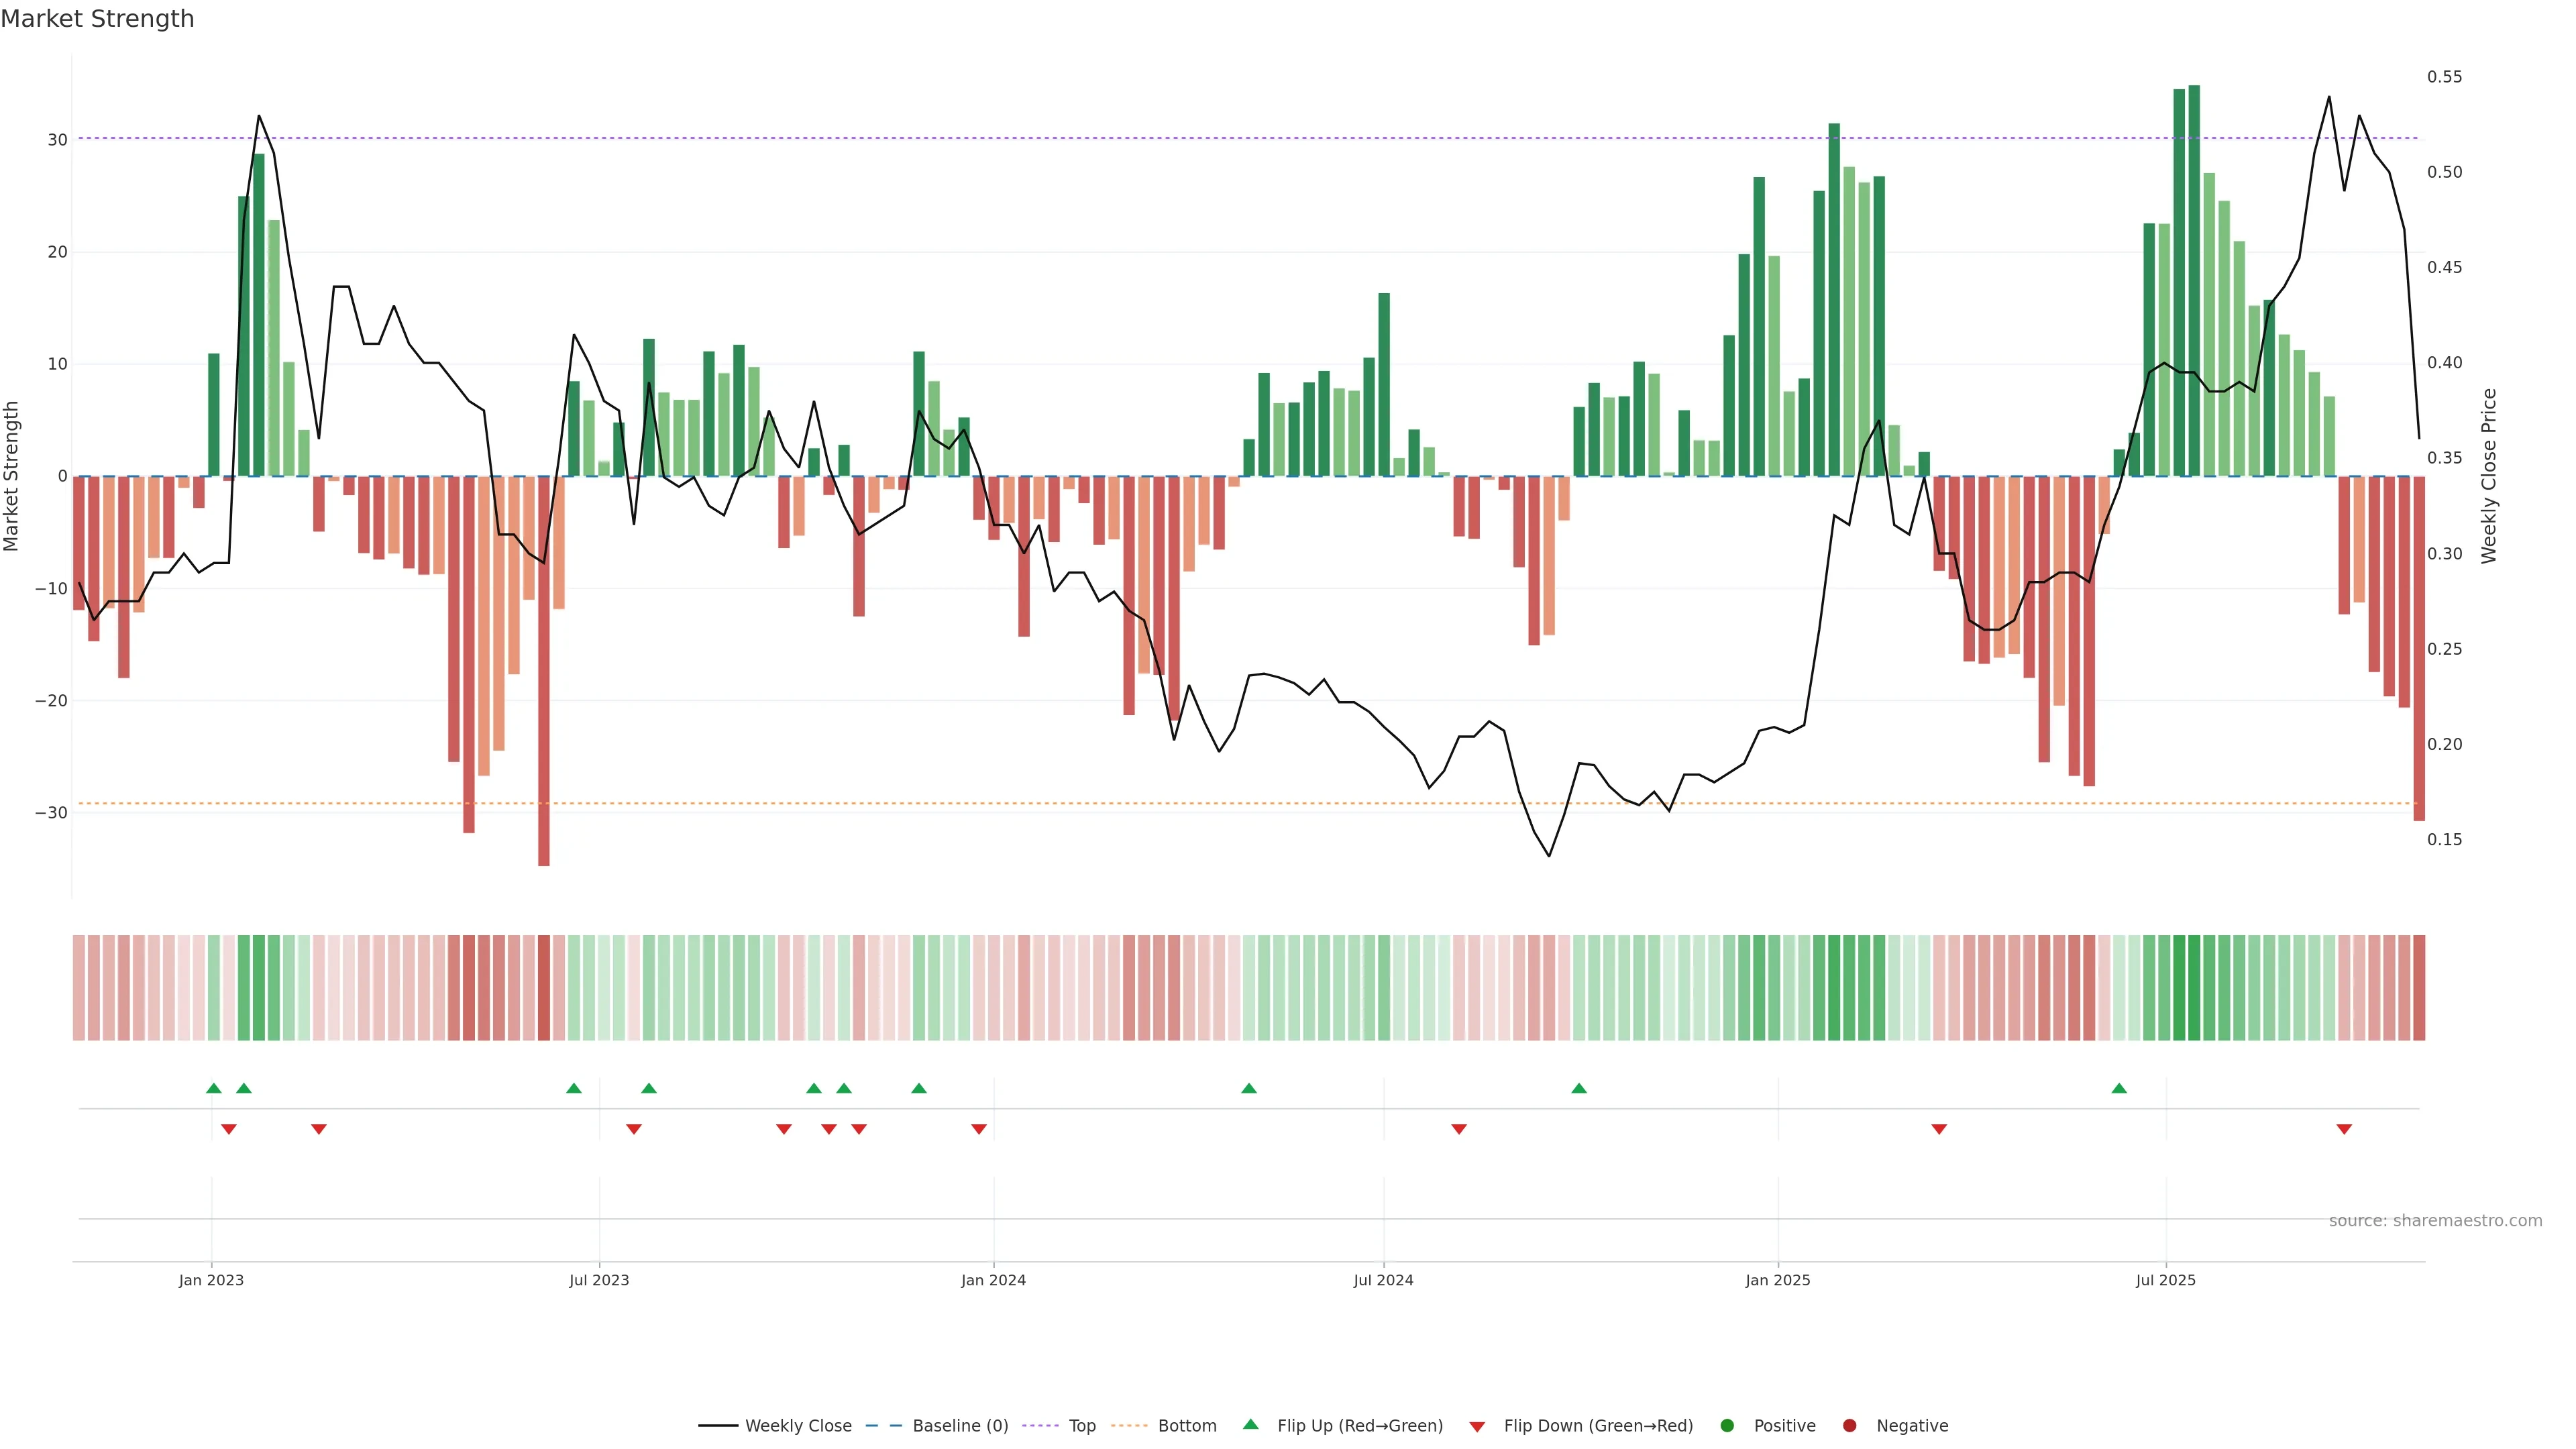Click the red flip-down marker after Jul 2024
Image resolution: width=2576 pixels, height=1449 pixels.
point(1459,1129)
